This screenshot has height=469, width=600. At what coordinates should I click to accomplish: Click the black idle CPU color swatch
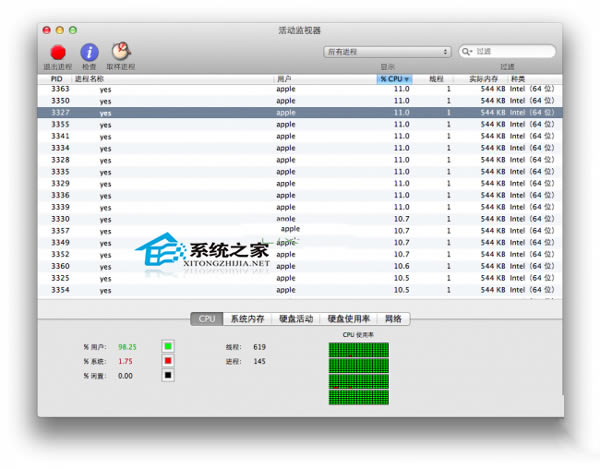coord(168,375)
